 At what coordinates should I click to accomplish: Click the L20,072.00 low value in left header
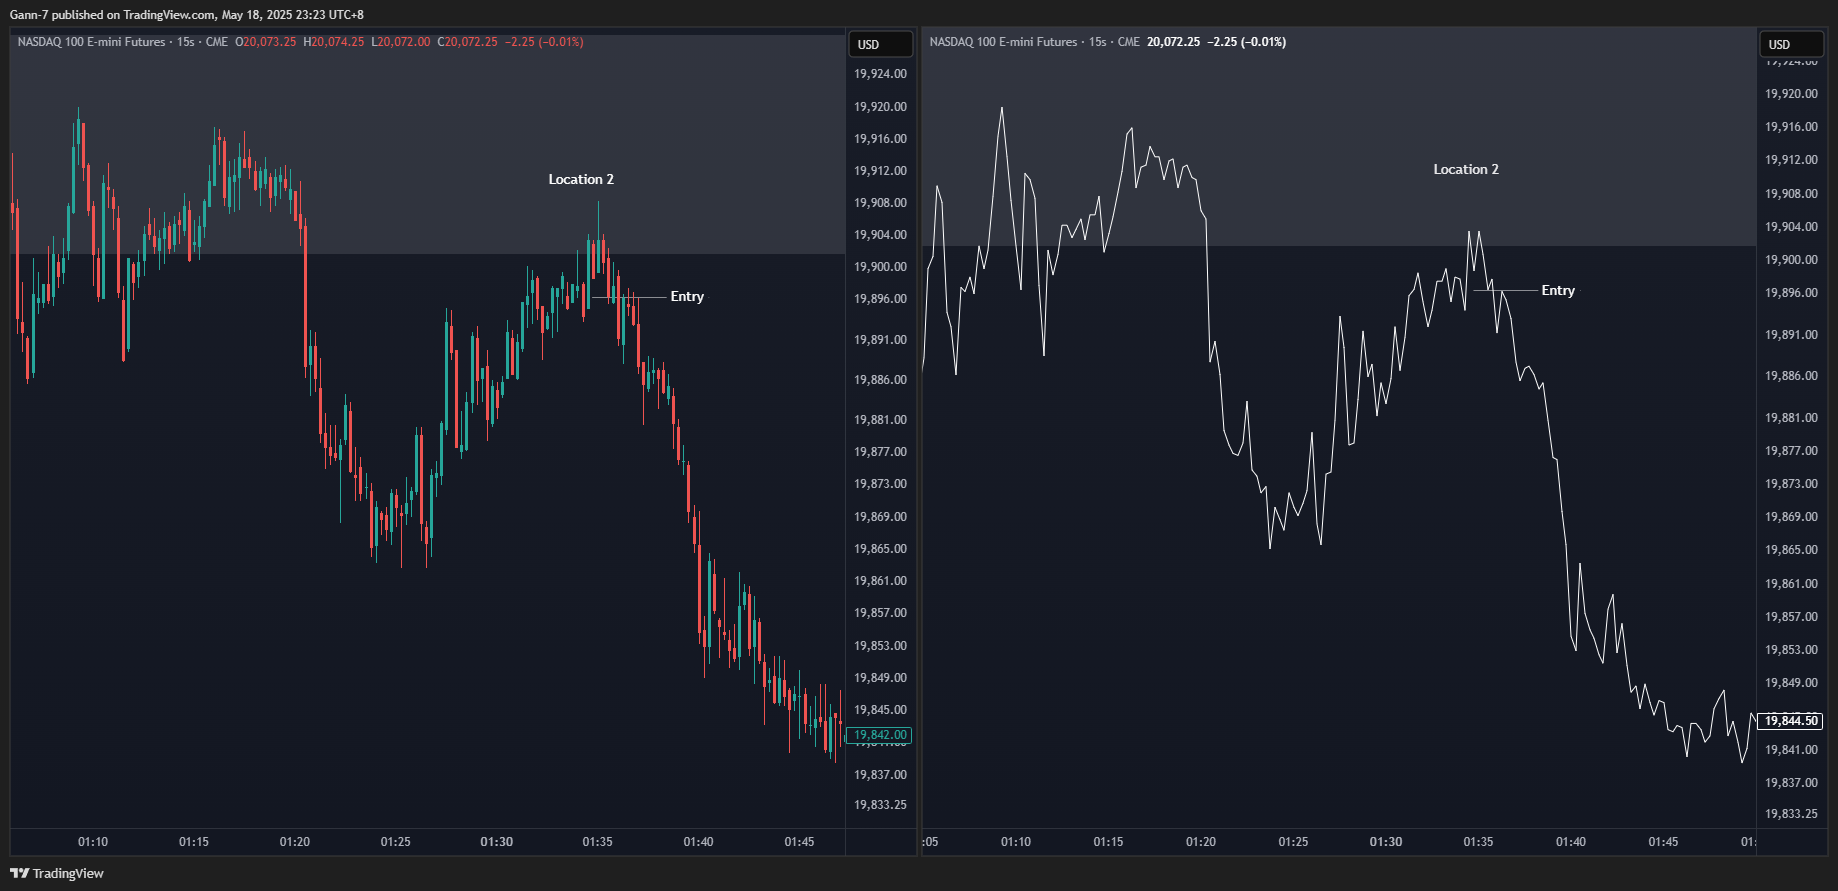tap(401, 42)
